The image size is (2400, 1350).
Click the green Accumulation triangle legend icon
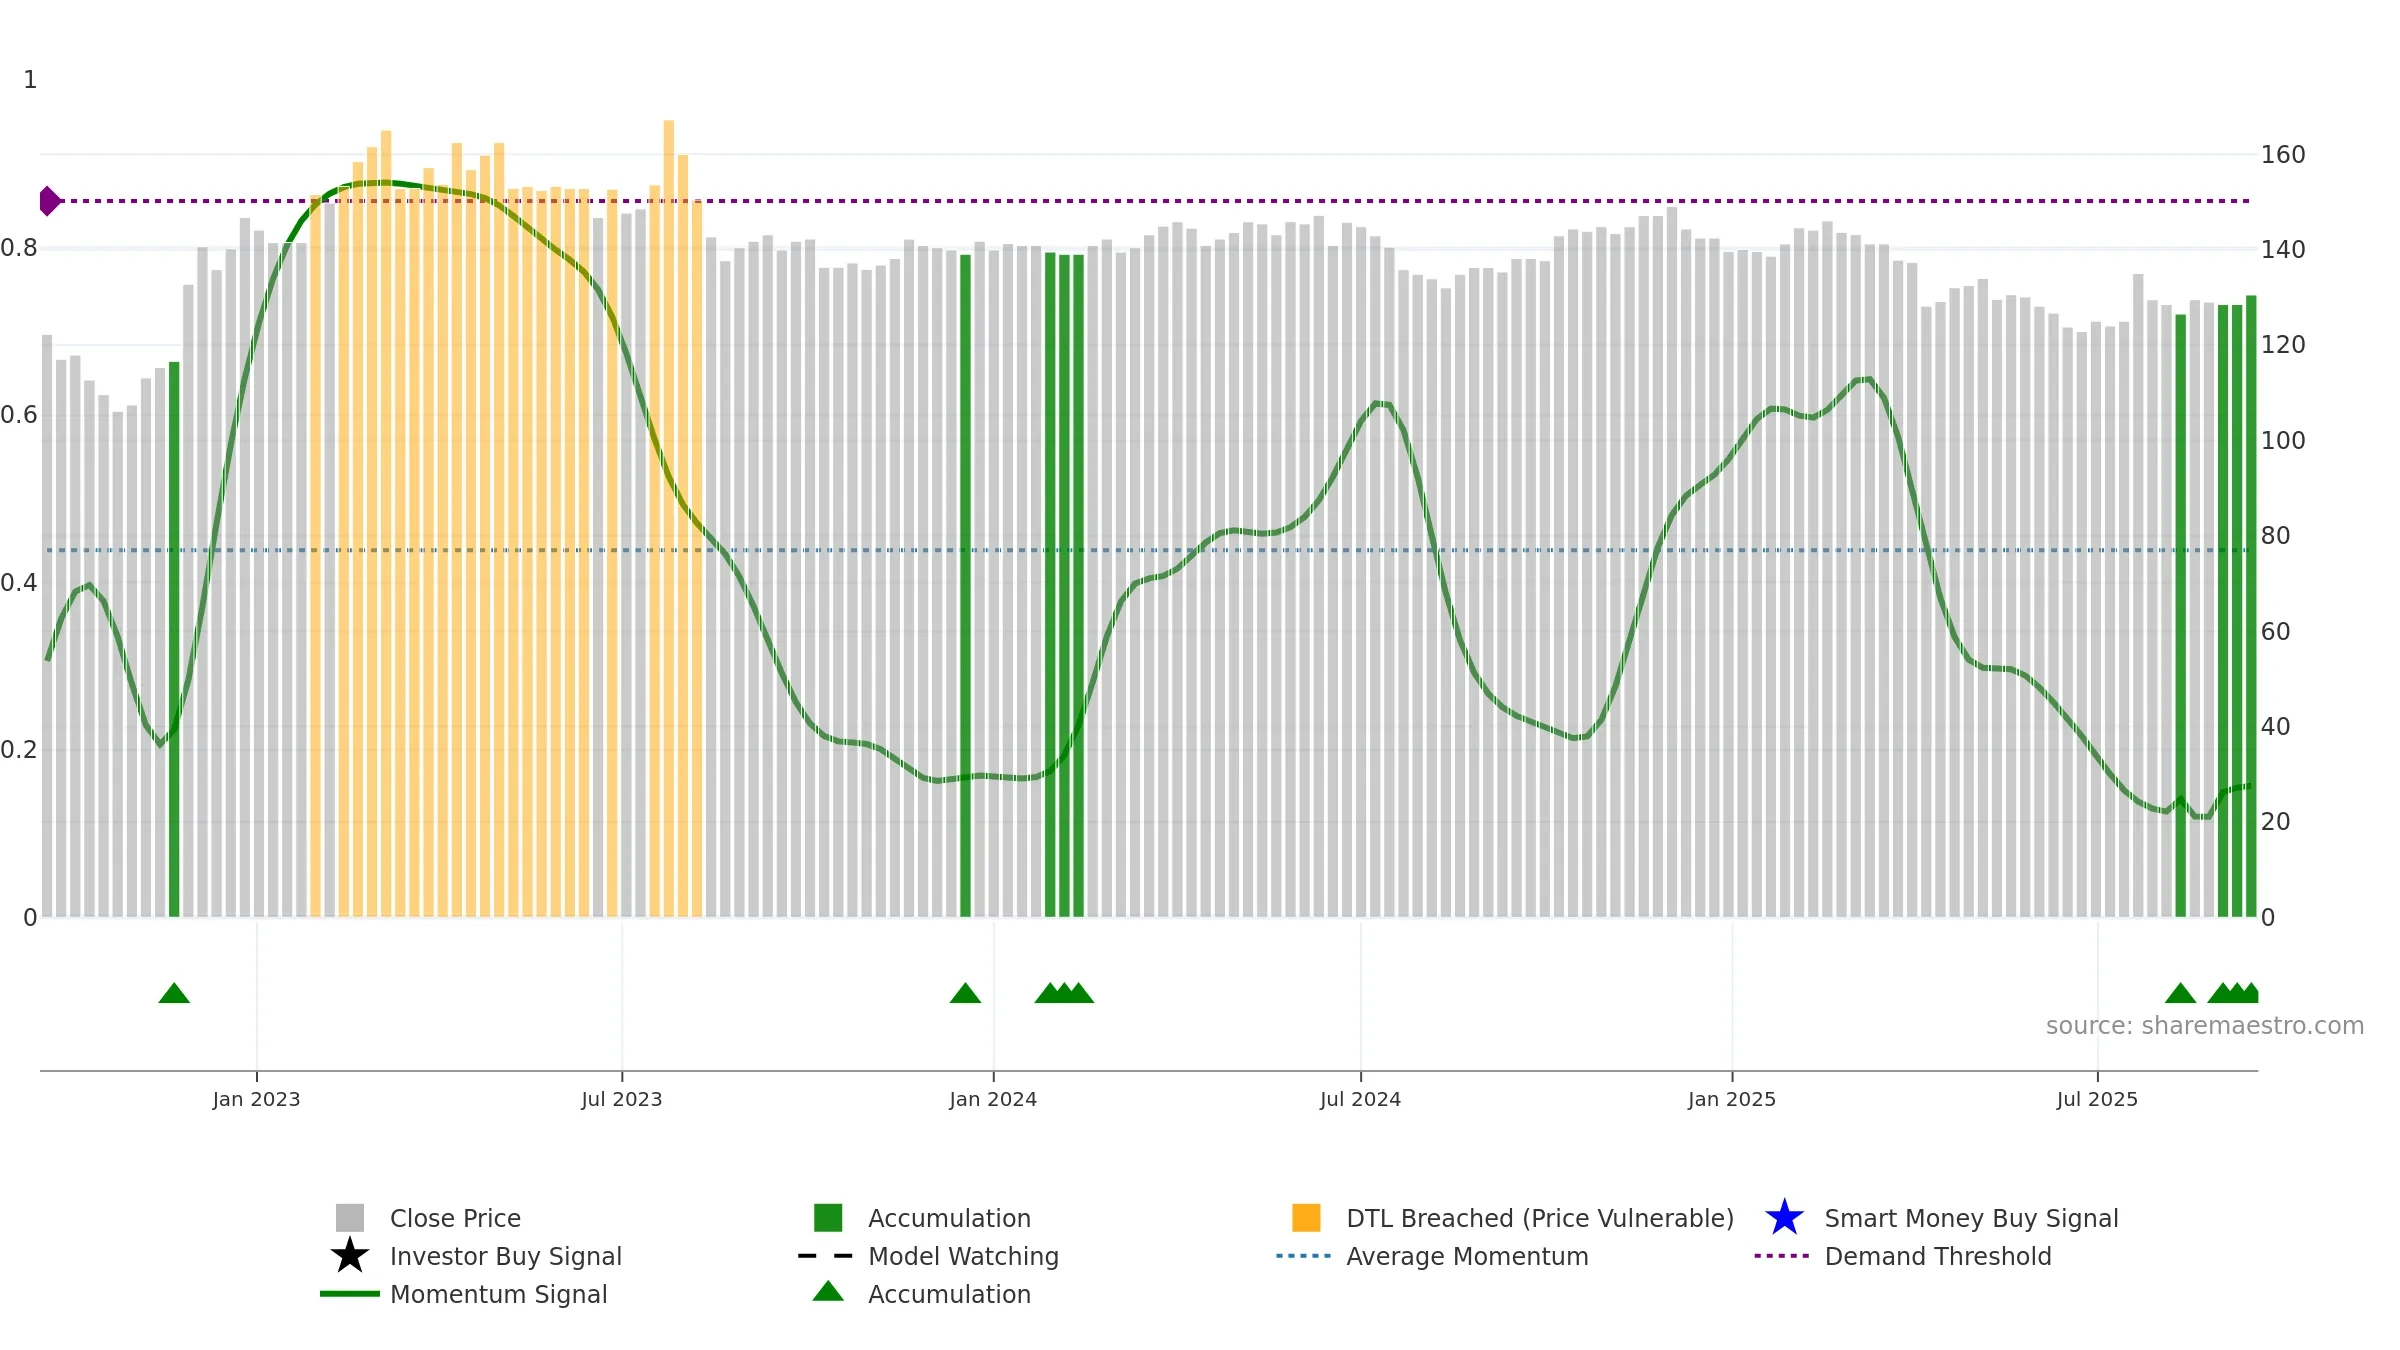click(828, 1291)
